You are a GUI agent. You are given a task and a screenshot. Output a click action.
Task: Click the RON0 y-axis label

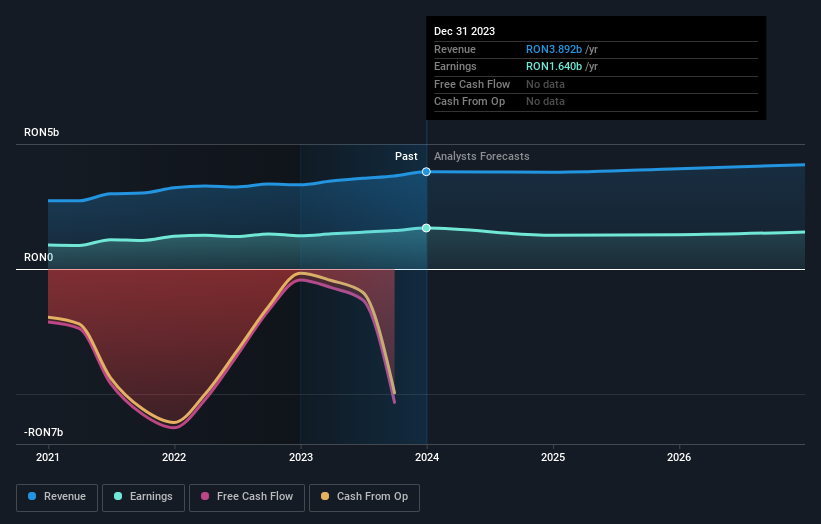point(38,258)
